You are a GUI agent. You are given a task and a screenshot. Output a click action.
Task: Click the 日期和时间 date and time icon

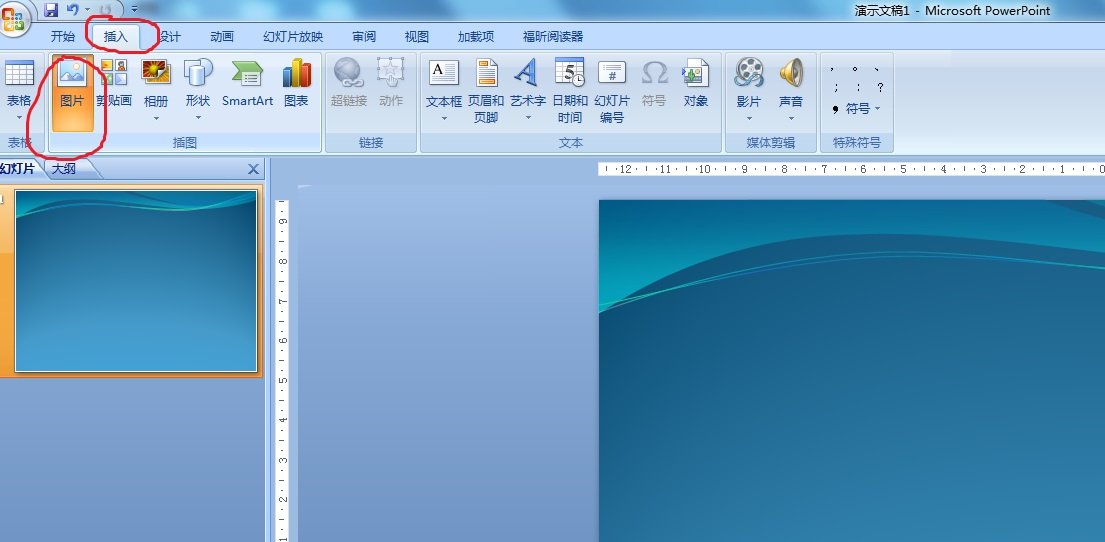(x=569, y=92)
